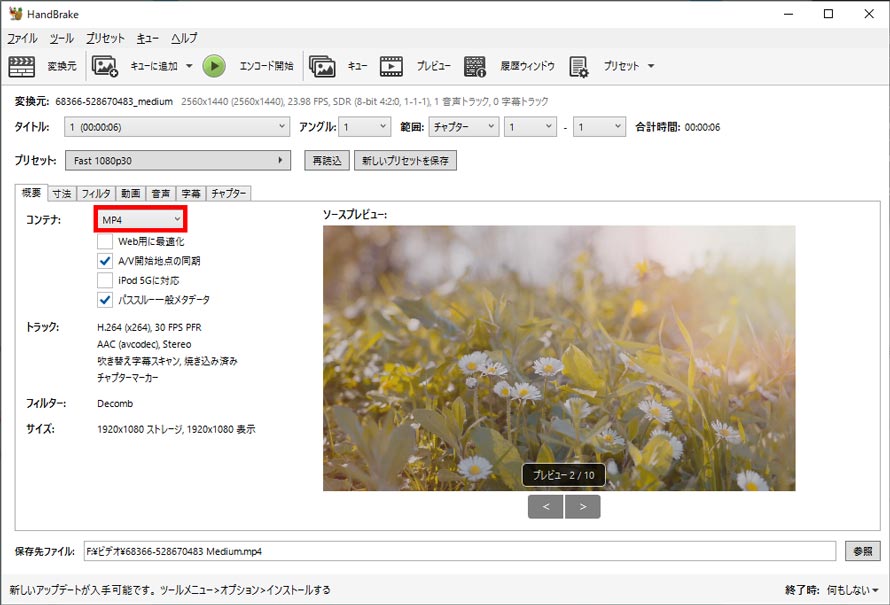Click the 新しいプリセットを保存 button
The height and width of the screenshot is (605, 890).
click(x=405, y=161)
